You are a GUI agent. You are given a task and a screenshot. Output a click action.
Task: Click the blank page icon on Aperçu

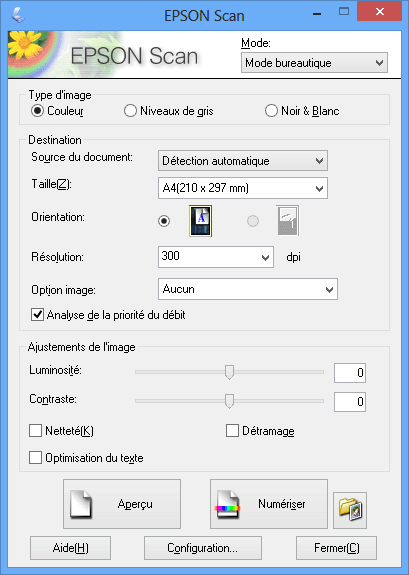point(80,504)
